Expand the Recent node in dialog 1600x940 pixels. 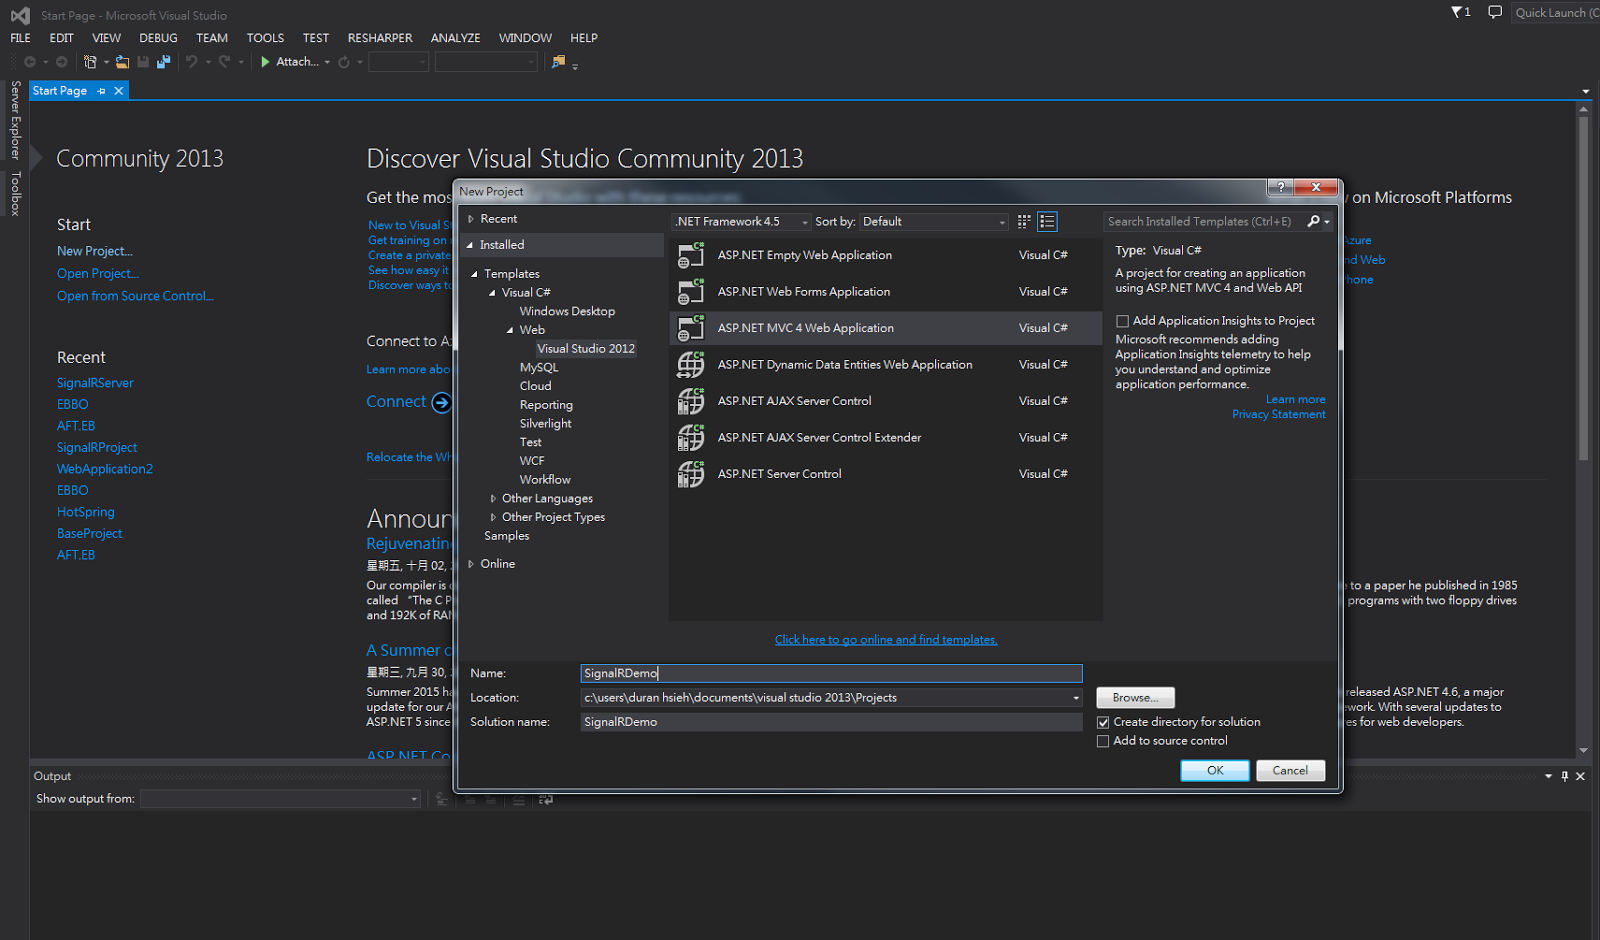[x=471, y=219]
